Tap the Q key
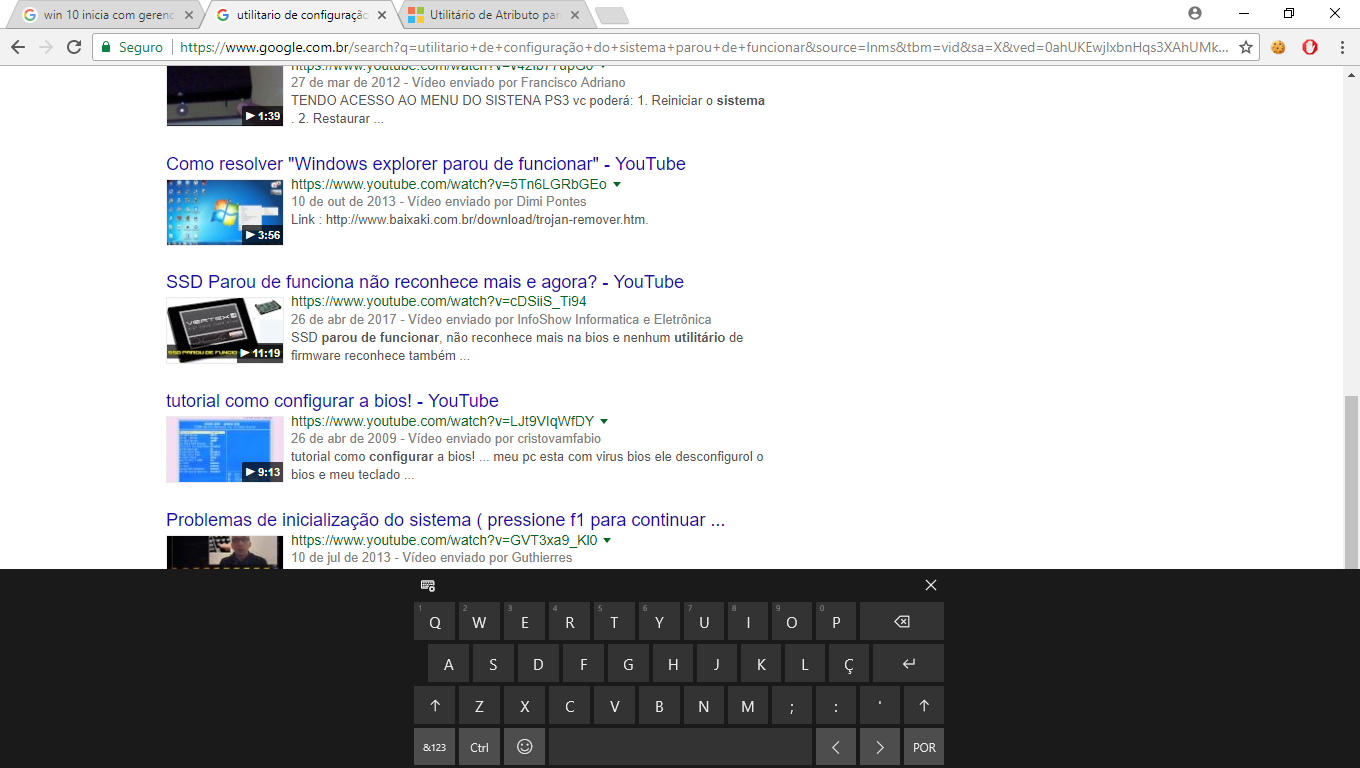The height and width of the screenshot is (768, 1360). coord(435,621)
